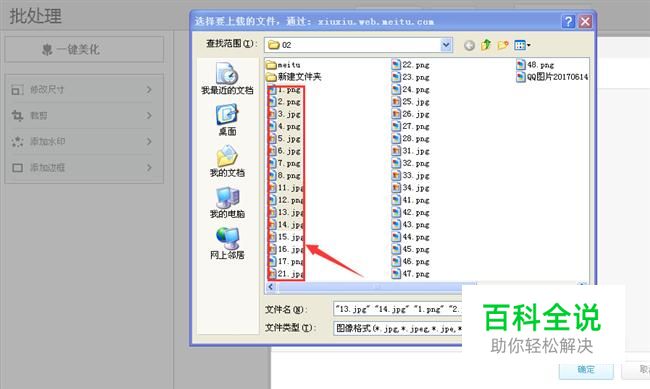Viewport: 650px width, 389px height.
Task: Select file 41.png
Action: pyautogui.click(x=411, y=200)
